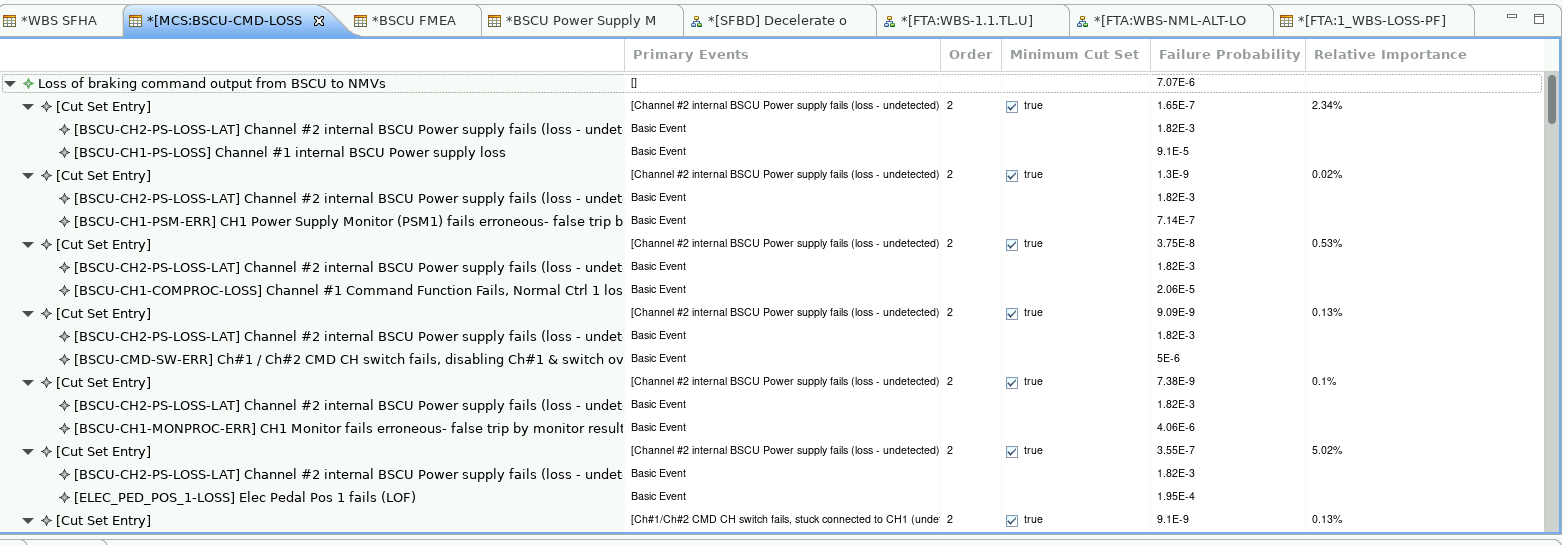This screenshot has width=1563, height=545.
Task: Maximize the editor area with the maximize icon
Action: pos(1539,18)
